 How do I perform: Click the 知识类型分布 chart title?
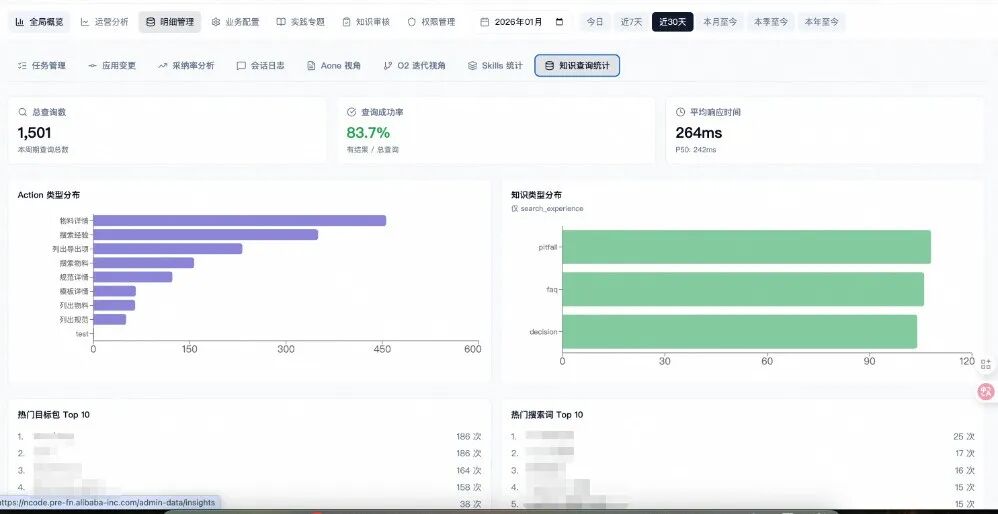tap(536, 195)
